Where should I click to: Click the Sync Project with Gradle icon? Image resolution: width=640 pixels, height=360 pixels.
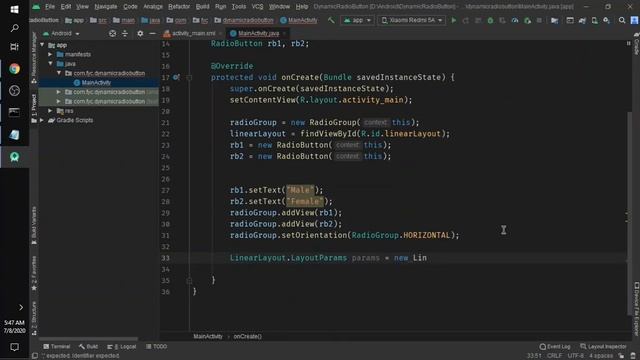coord(582,20)
